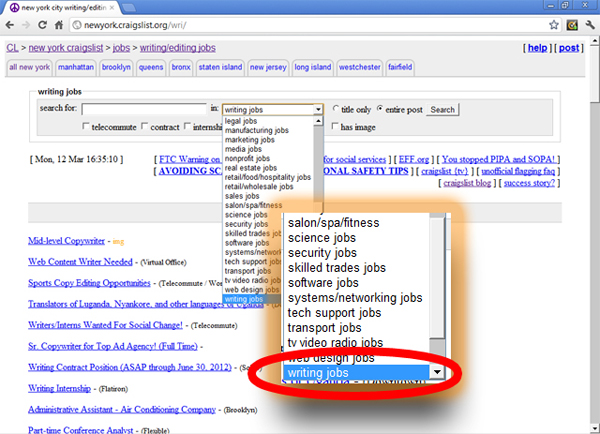Open 'Web Content Writer Needed' listing
600x434 pixels.
coord(80,262)
